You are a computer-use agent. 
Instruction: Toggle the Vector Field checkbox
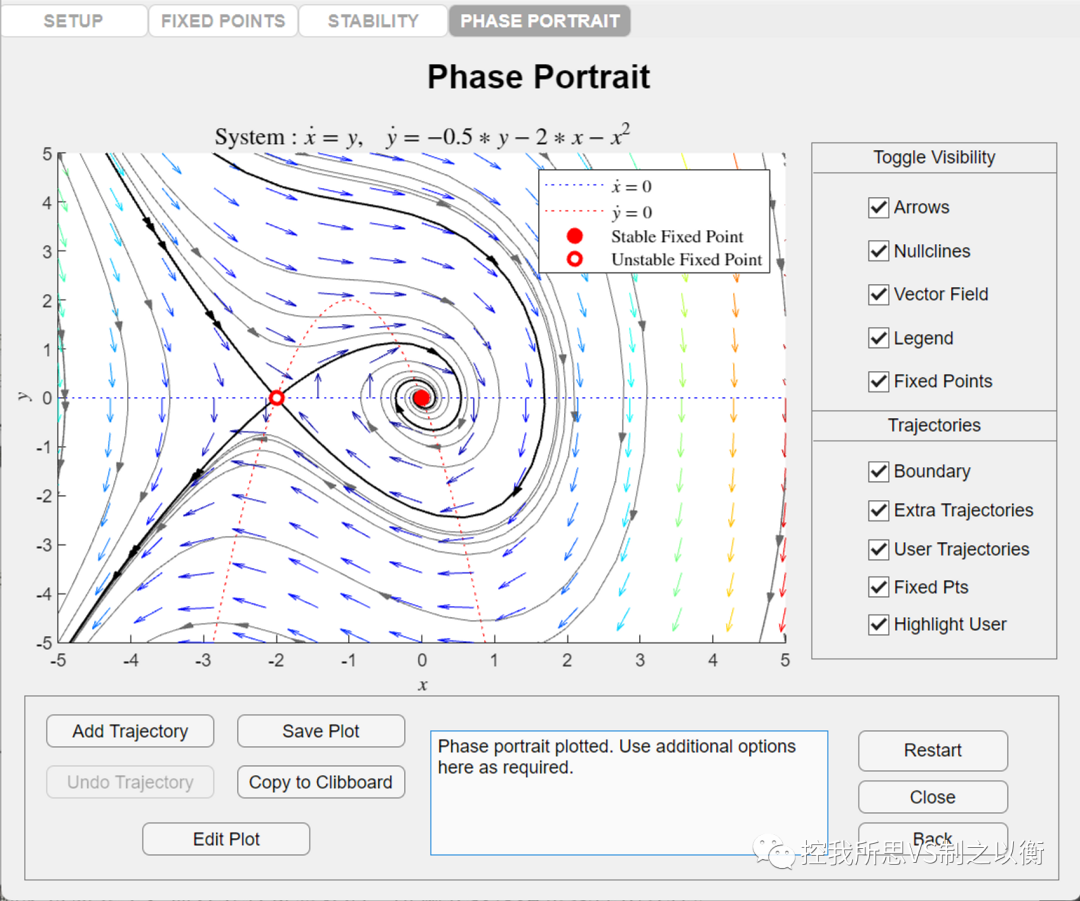(878, 294)
